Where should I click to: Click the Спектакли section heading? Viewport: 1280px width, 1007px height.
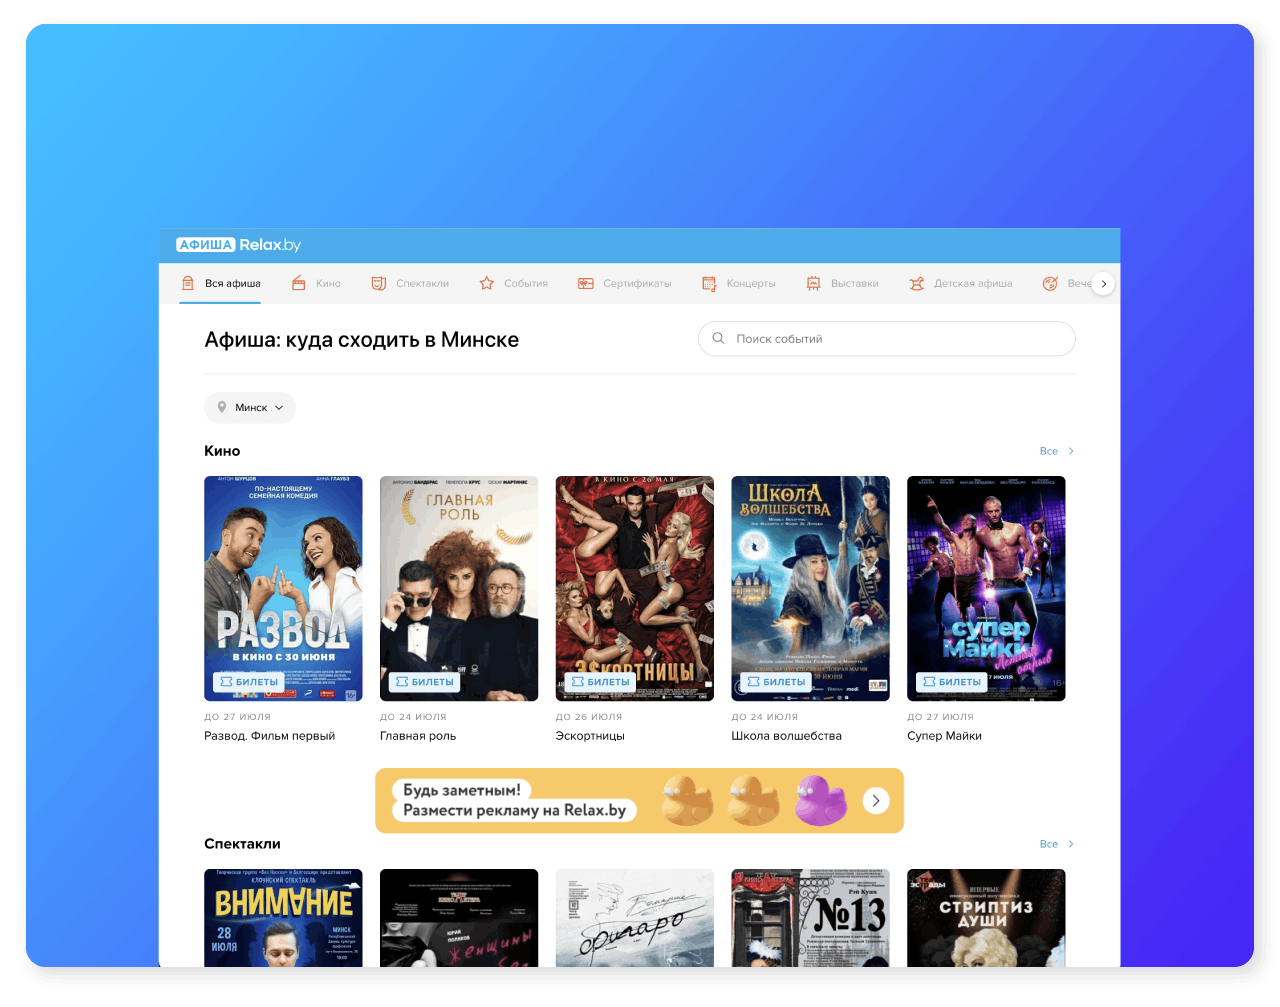242,844
